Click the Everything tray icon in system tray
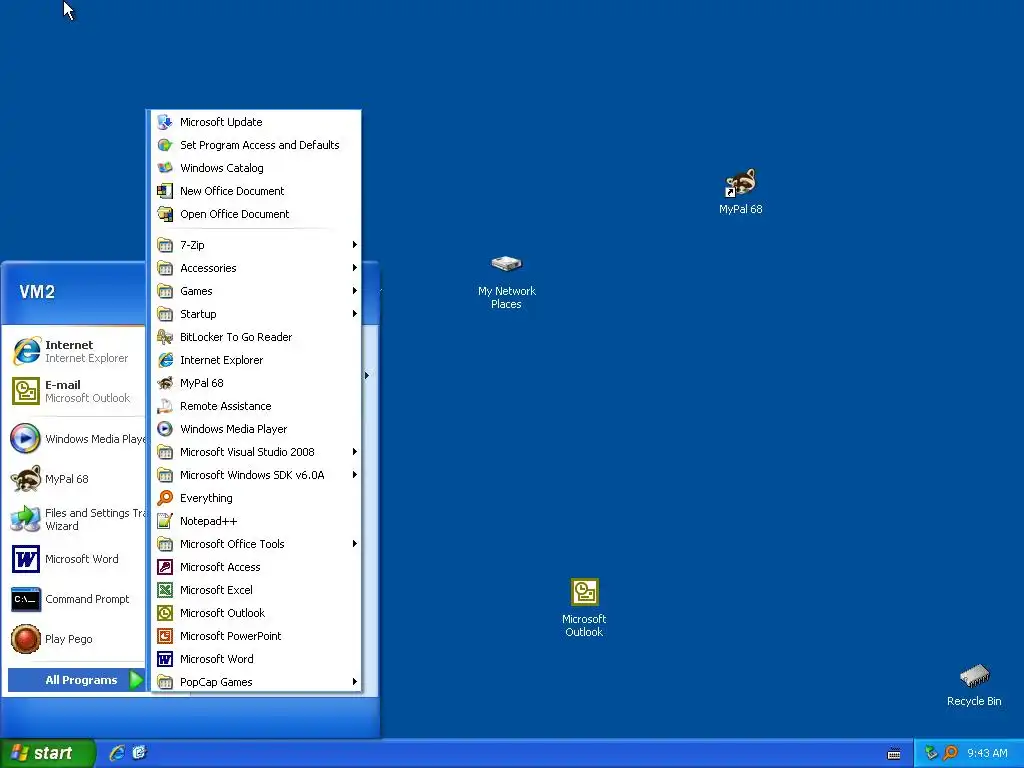The width and height of the screenshot is (1024, 768). (951, 753)
